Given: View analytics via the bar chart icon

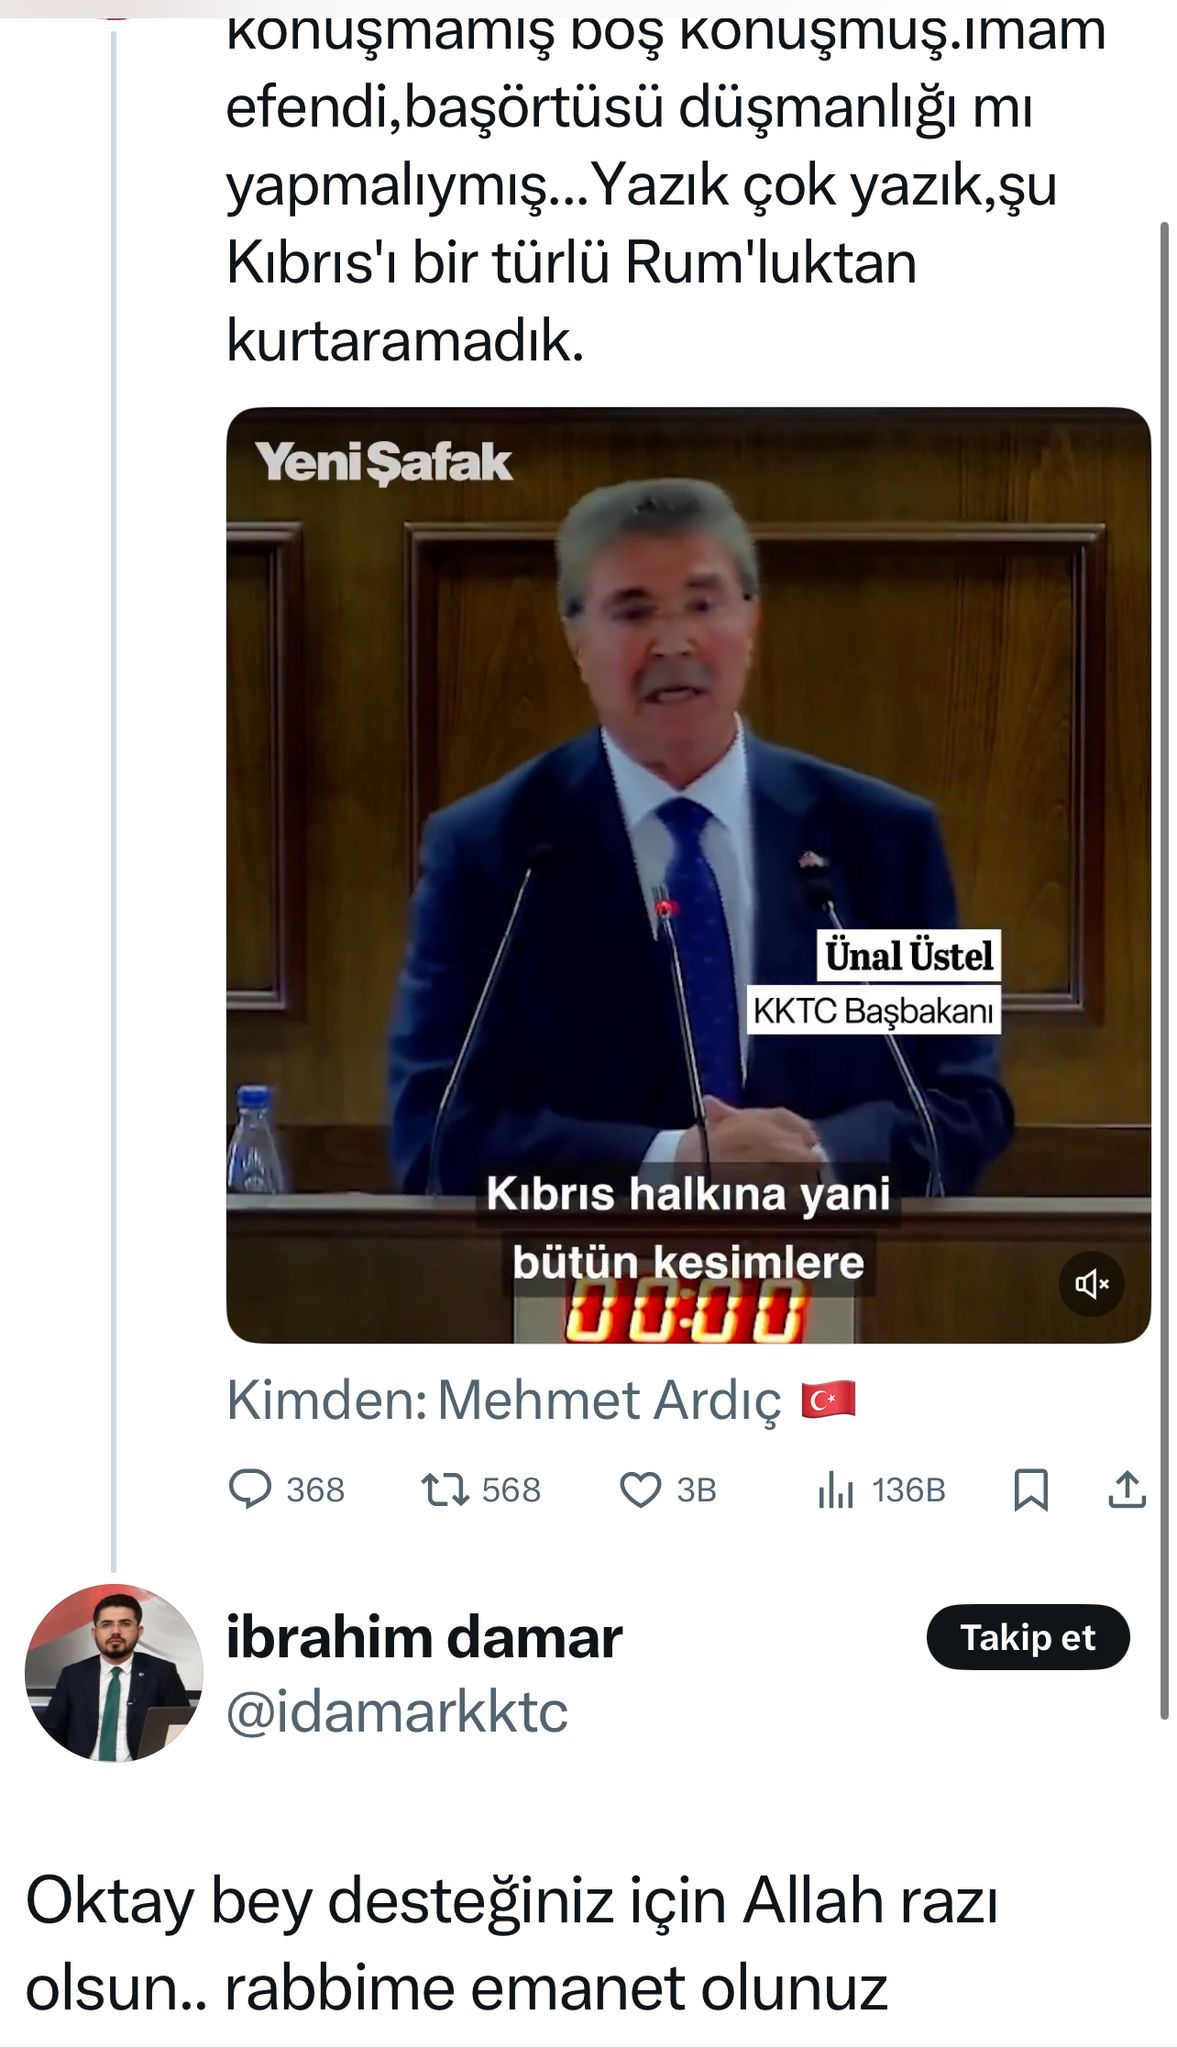Looking at the screenshot, I should 835,1490.
